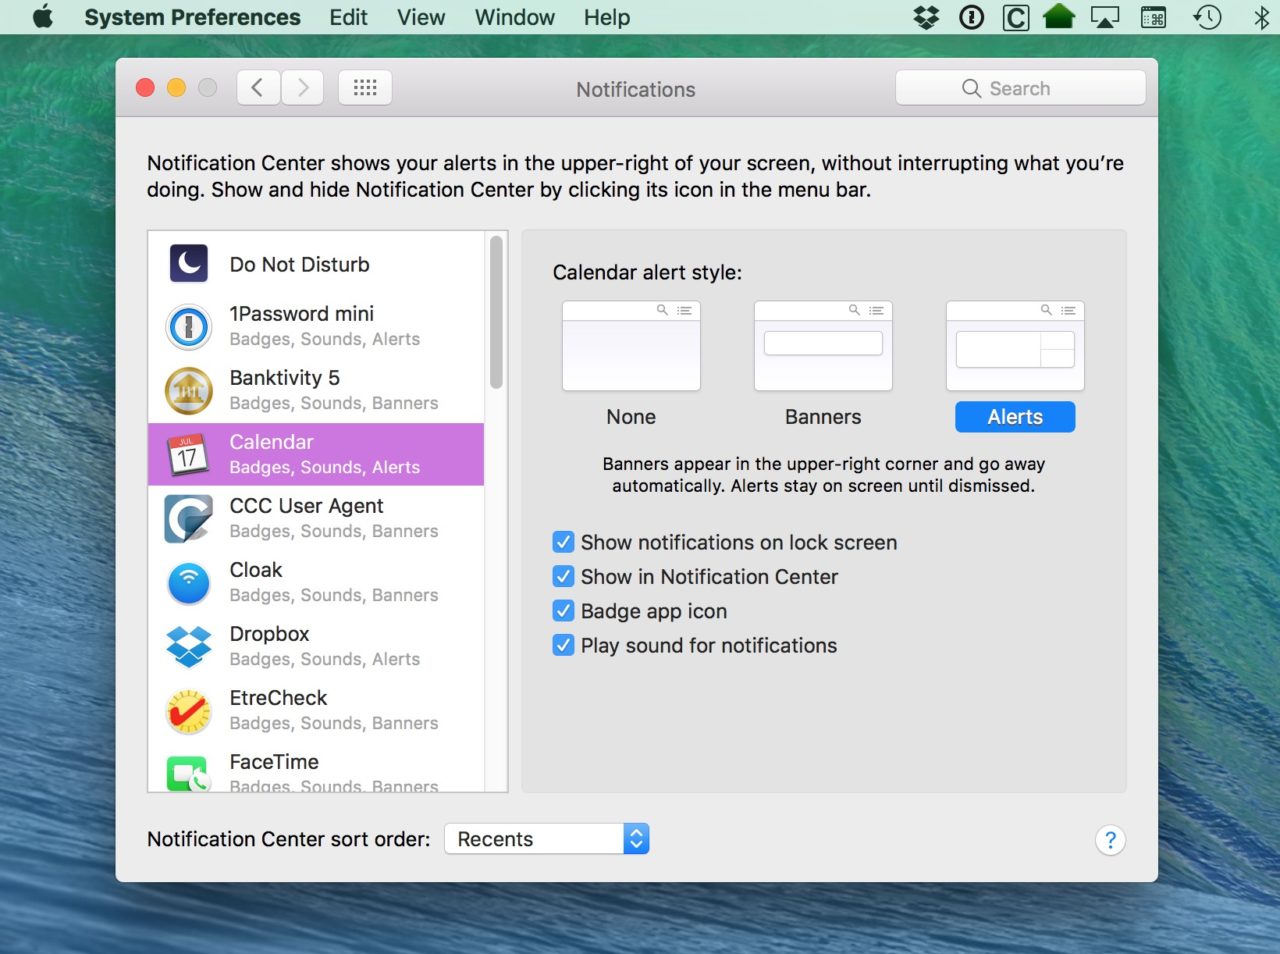The width and height of the screenshot is (1280, 954).
Task: Open the View menu
Action: click(421, 17)
